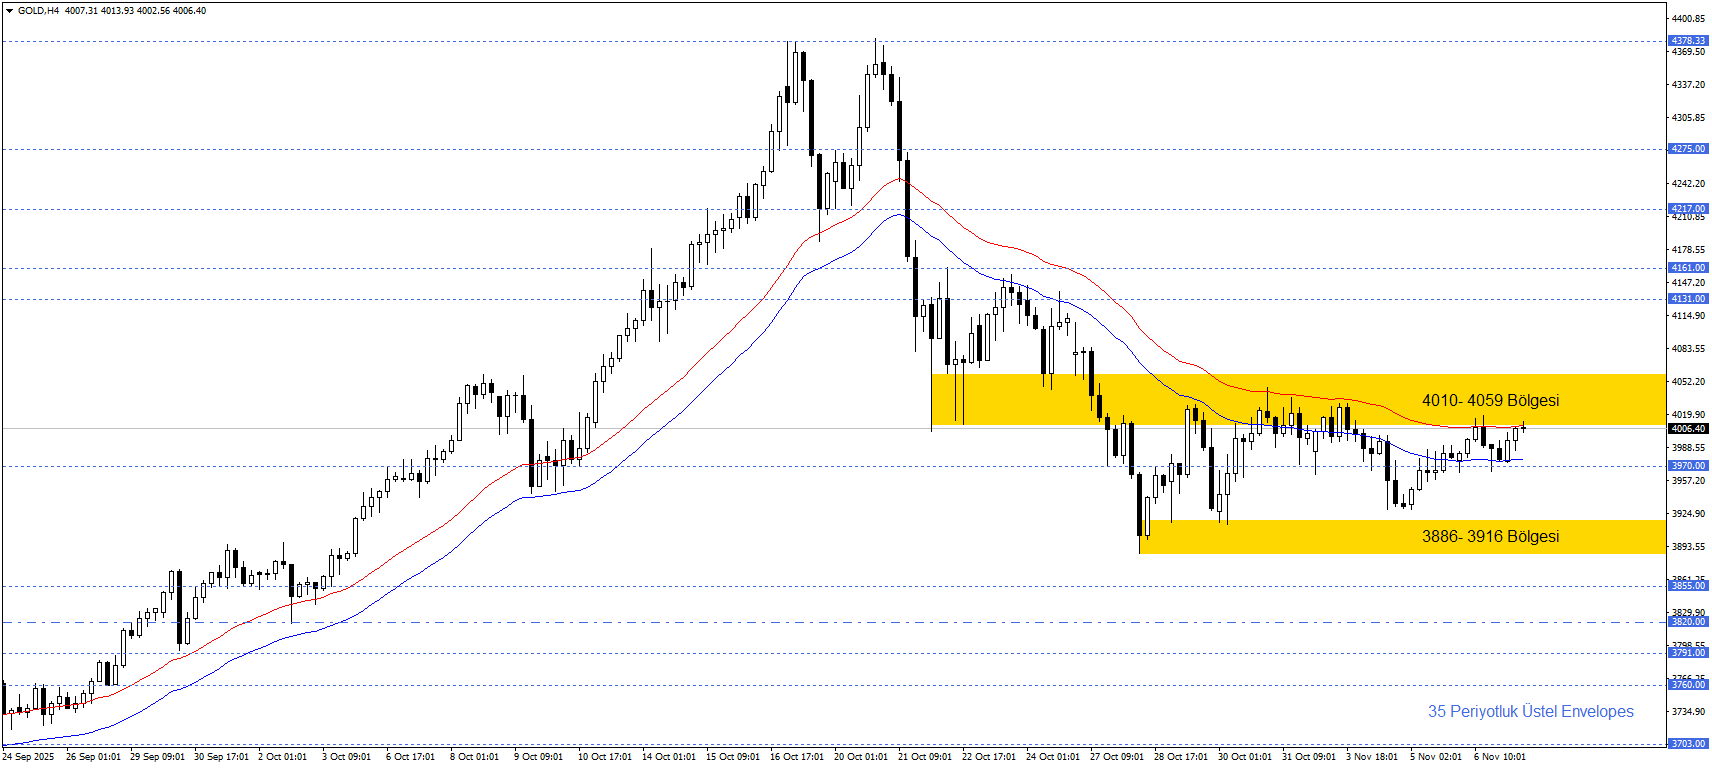
Task: Click the '2 Oct 01:01' time label
Action: 282,757
